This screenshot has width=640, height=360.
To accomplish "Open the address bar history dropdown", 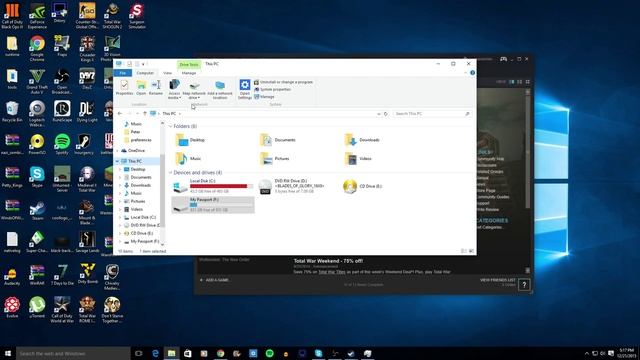I will tap(379, 113).
